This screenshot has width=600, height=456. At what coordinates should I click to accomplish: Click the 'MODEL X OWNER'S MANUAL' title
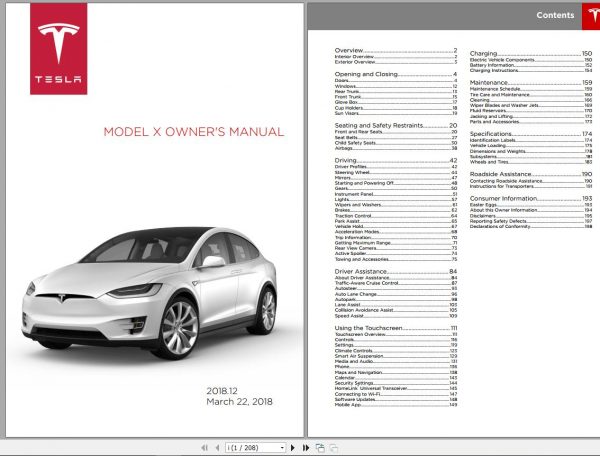[194, 132]
